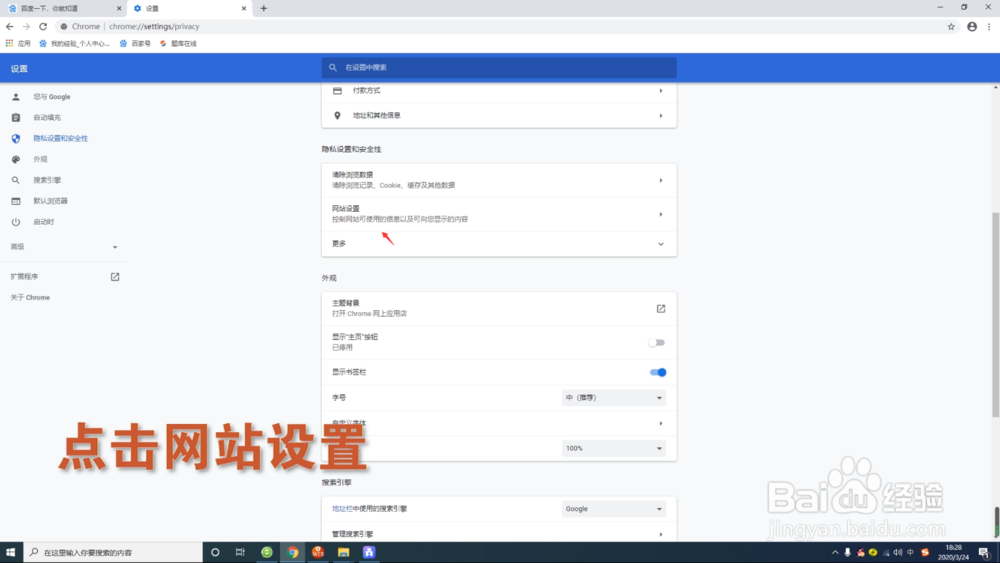This screenshot has width=1000, height=563.
Task: Click the person icon beside 您与 Google
Action: 16,97
